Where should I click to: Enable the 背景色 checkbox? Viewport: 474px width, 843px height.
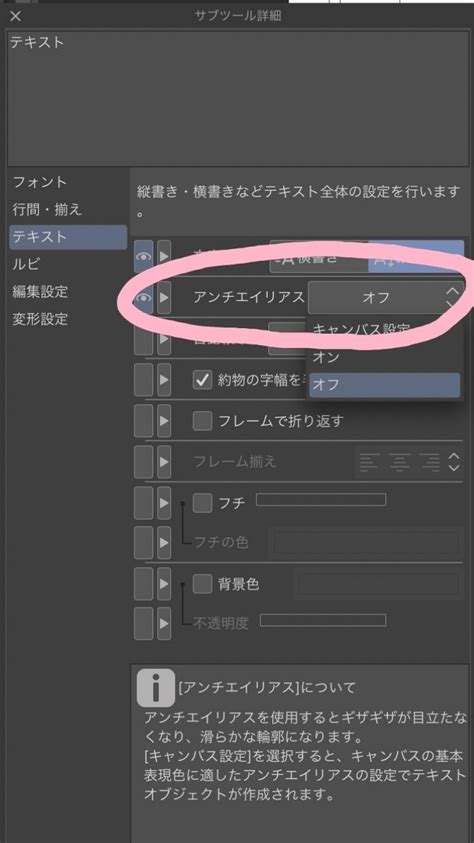(203, 584)
